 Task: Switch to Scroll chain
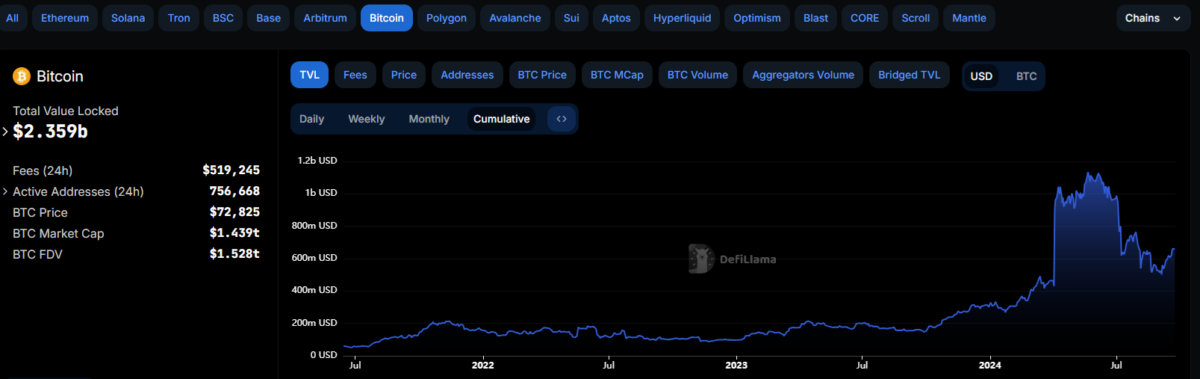coord(915,18)
